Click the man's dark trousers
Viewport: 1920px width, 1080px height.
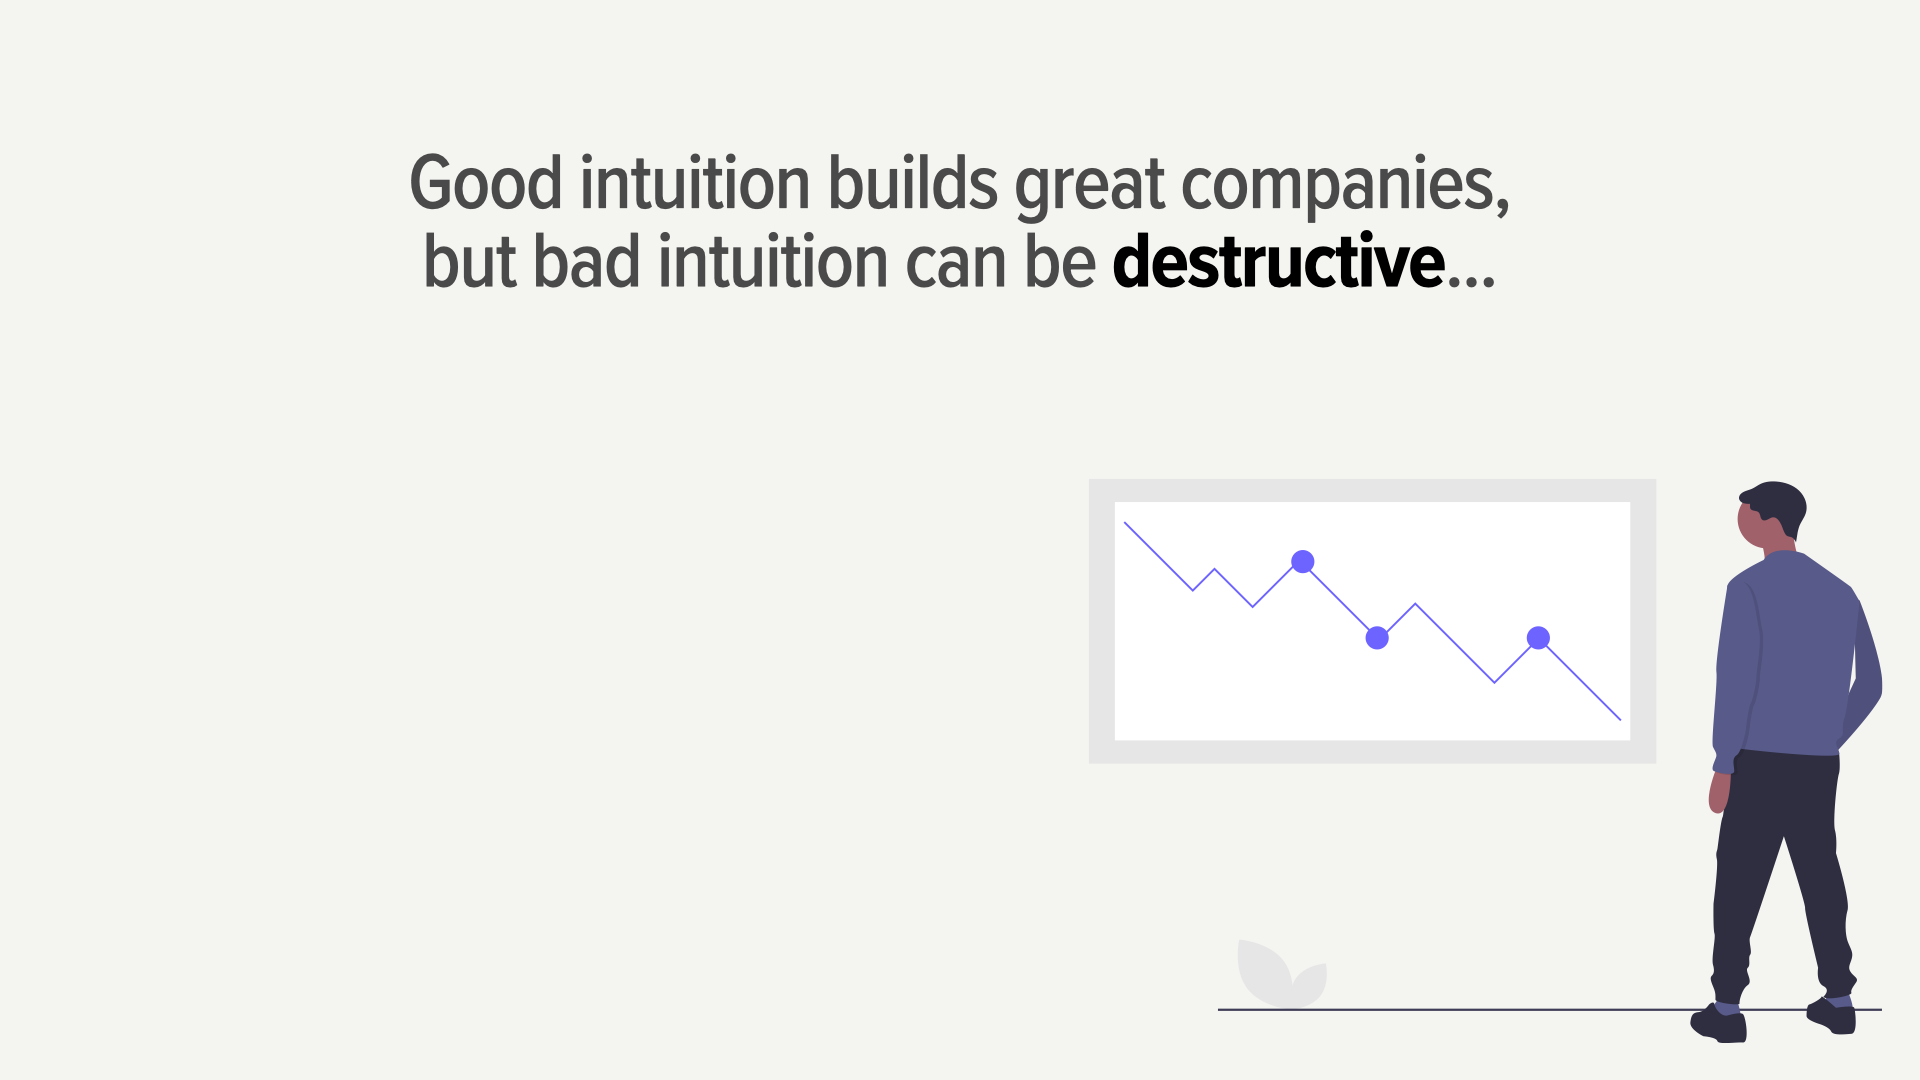[x=1780, y=880]
